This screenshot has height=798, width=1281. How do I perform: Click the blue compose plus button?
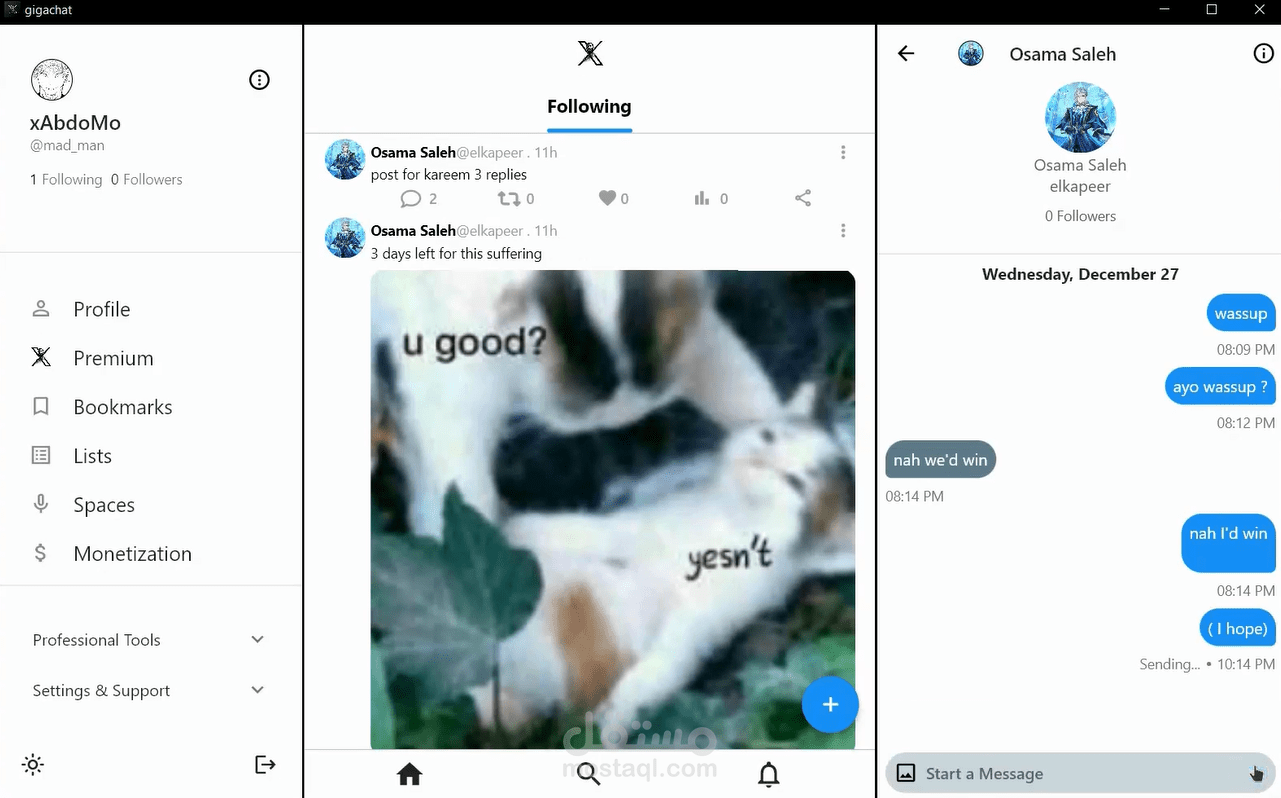pos(830,705)
